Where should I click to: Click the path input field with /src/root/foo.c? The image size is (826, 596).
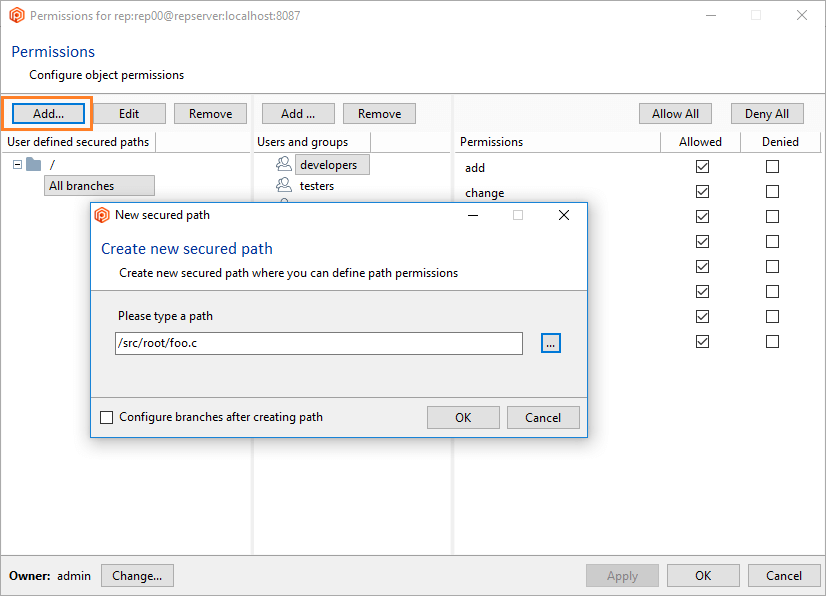point(319,343)
